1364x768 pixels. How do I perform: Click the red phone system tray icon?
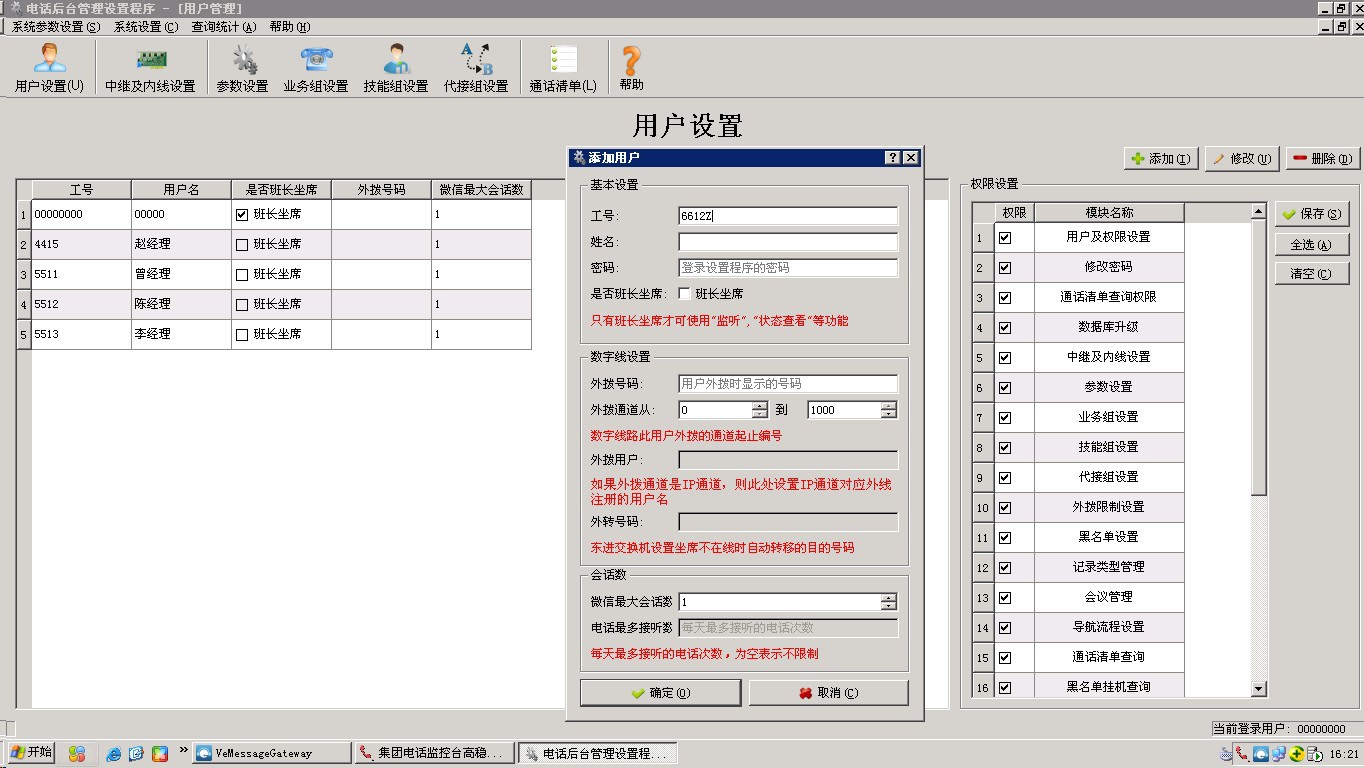(1242, 754)
